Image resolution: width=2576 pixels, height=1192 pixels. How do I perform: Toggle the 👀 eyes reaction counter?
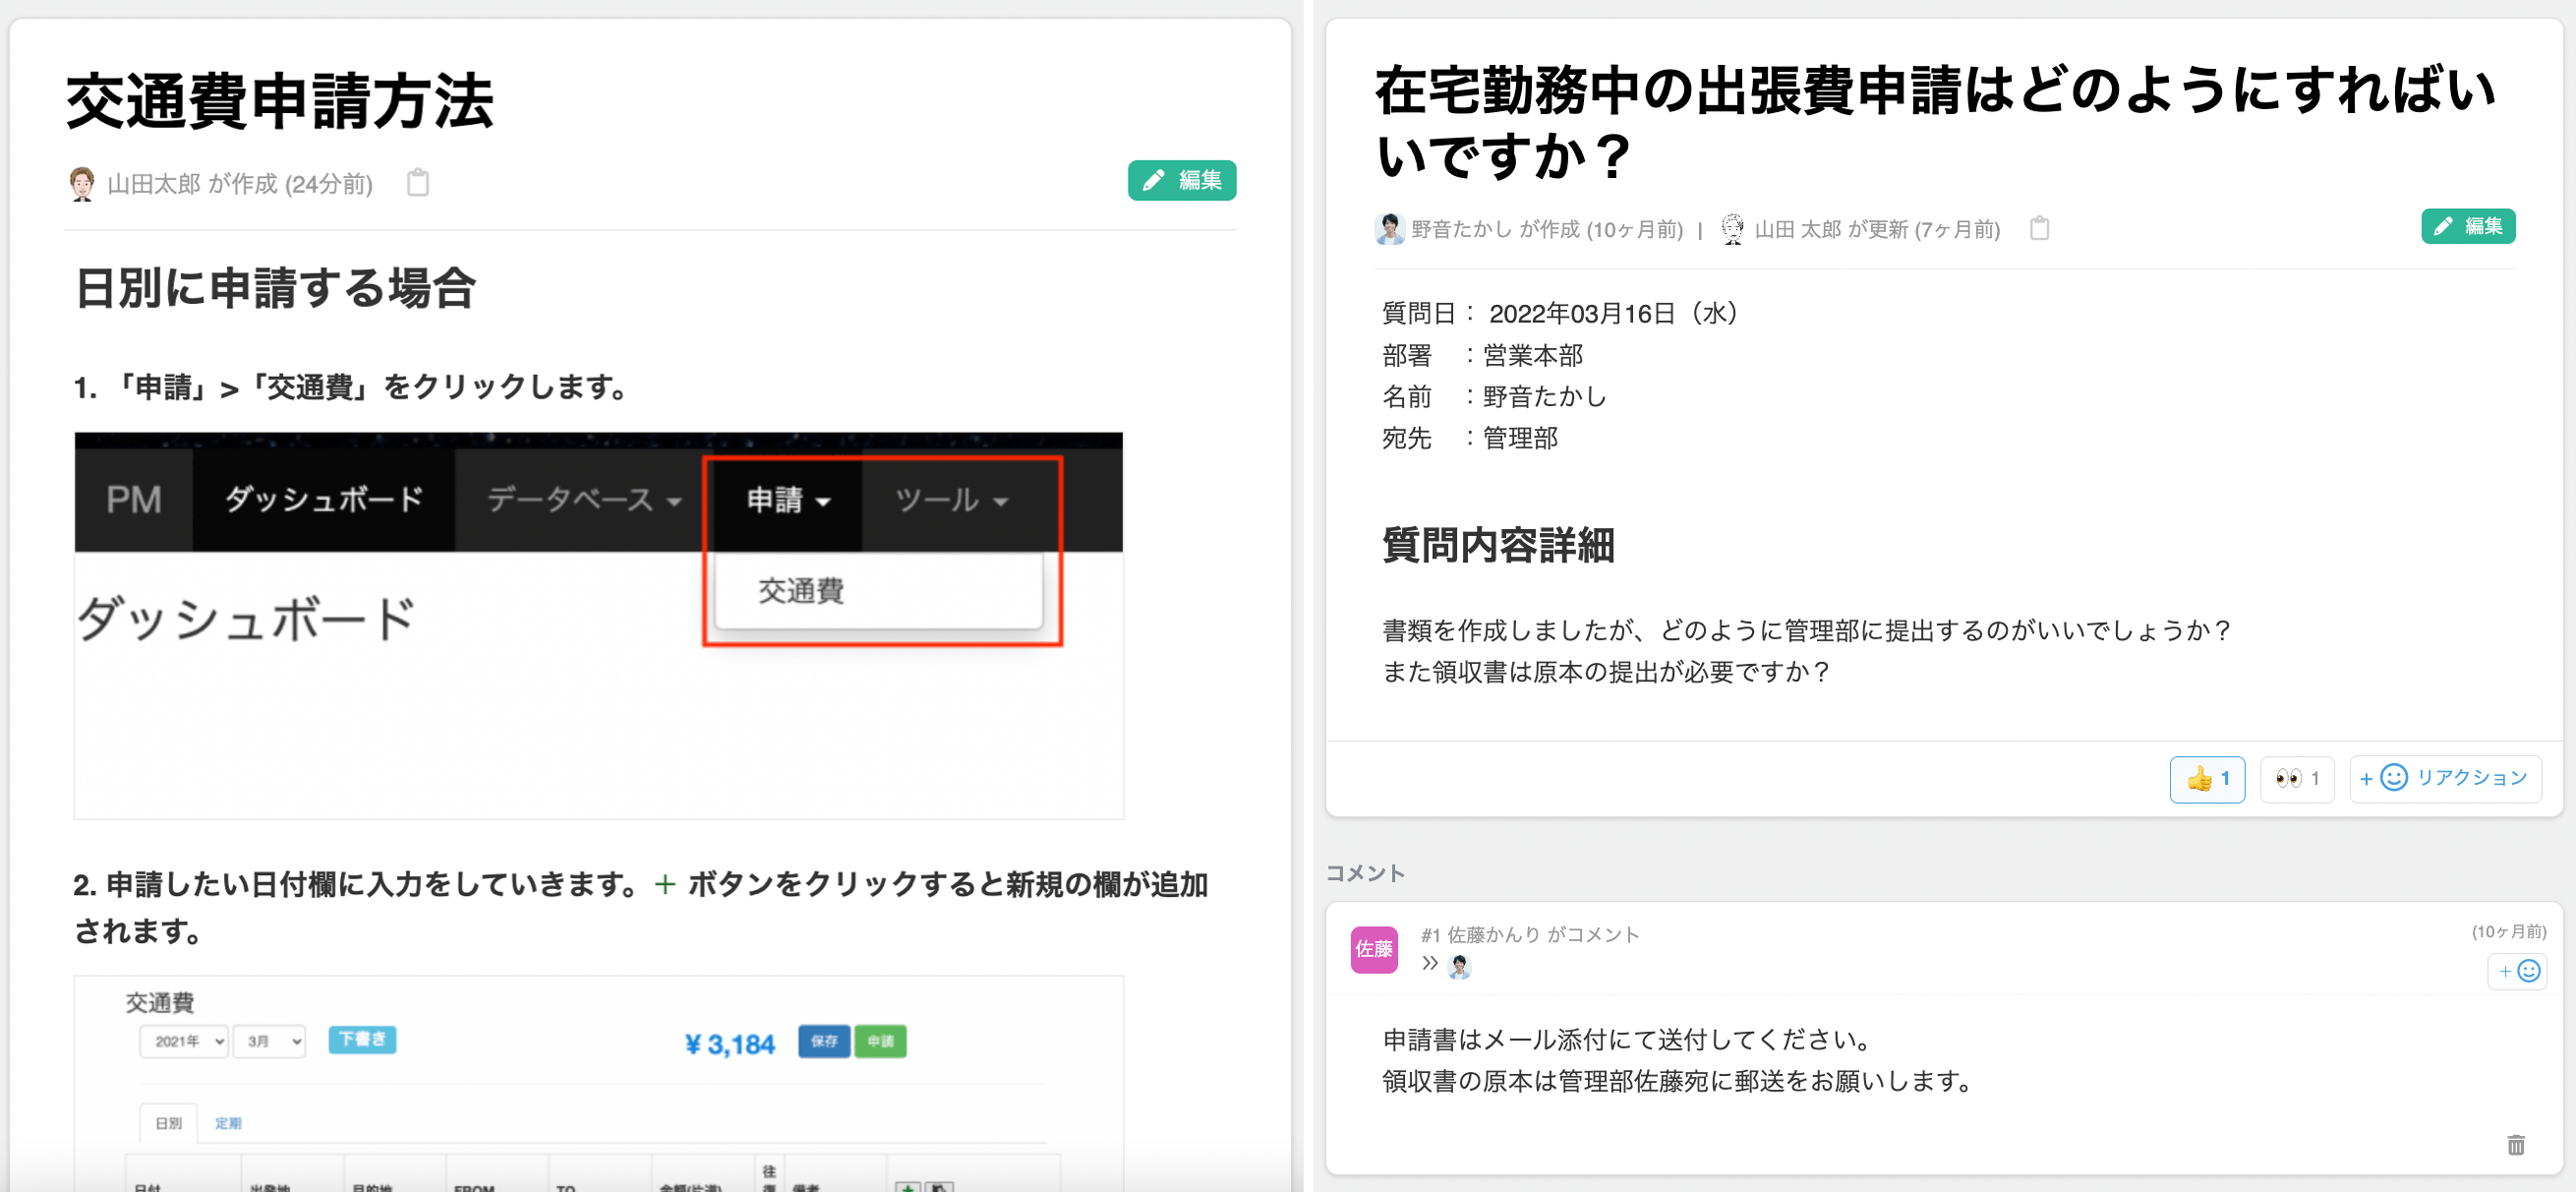click(2296, 779)
